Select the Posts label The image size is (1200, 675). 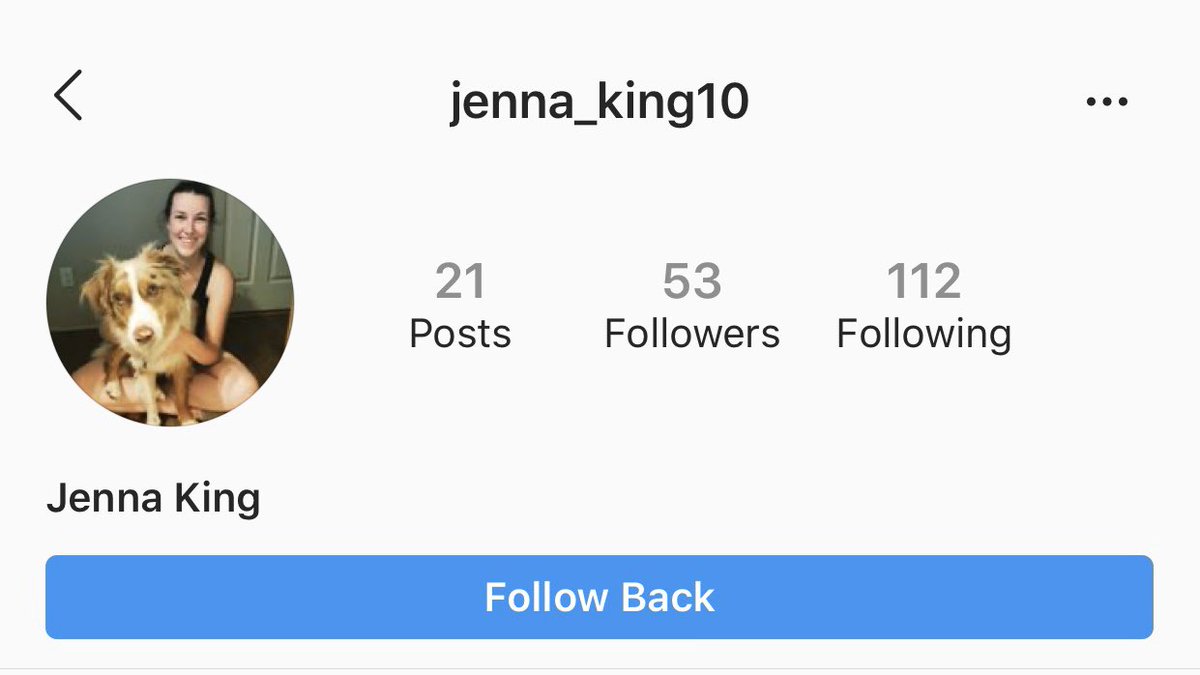(x=460, y=333)
